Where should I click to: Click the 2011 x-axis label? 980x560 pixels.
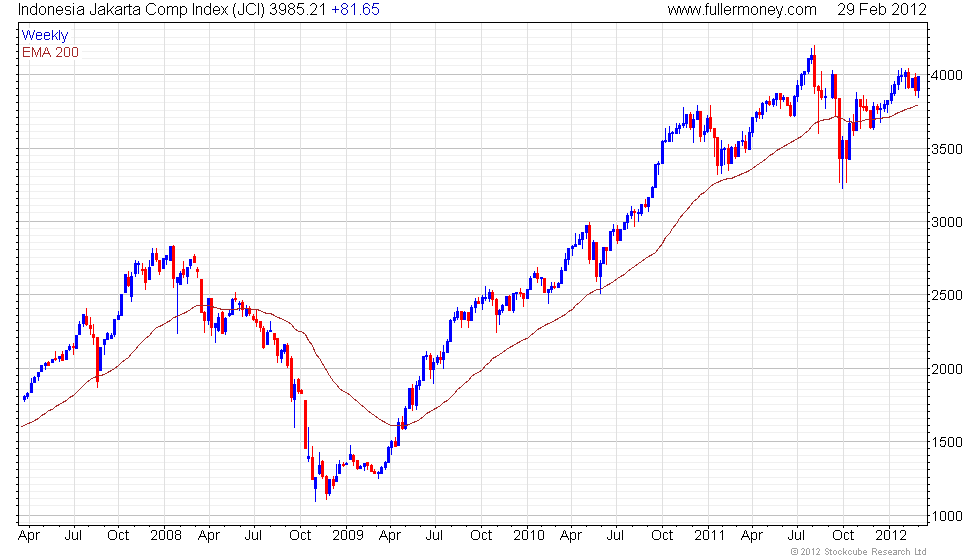coord(709,535)
